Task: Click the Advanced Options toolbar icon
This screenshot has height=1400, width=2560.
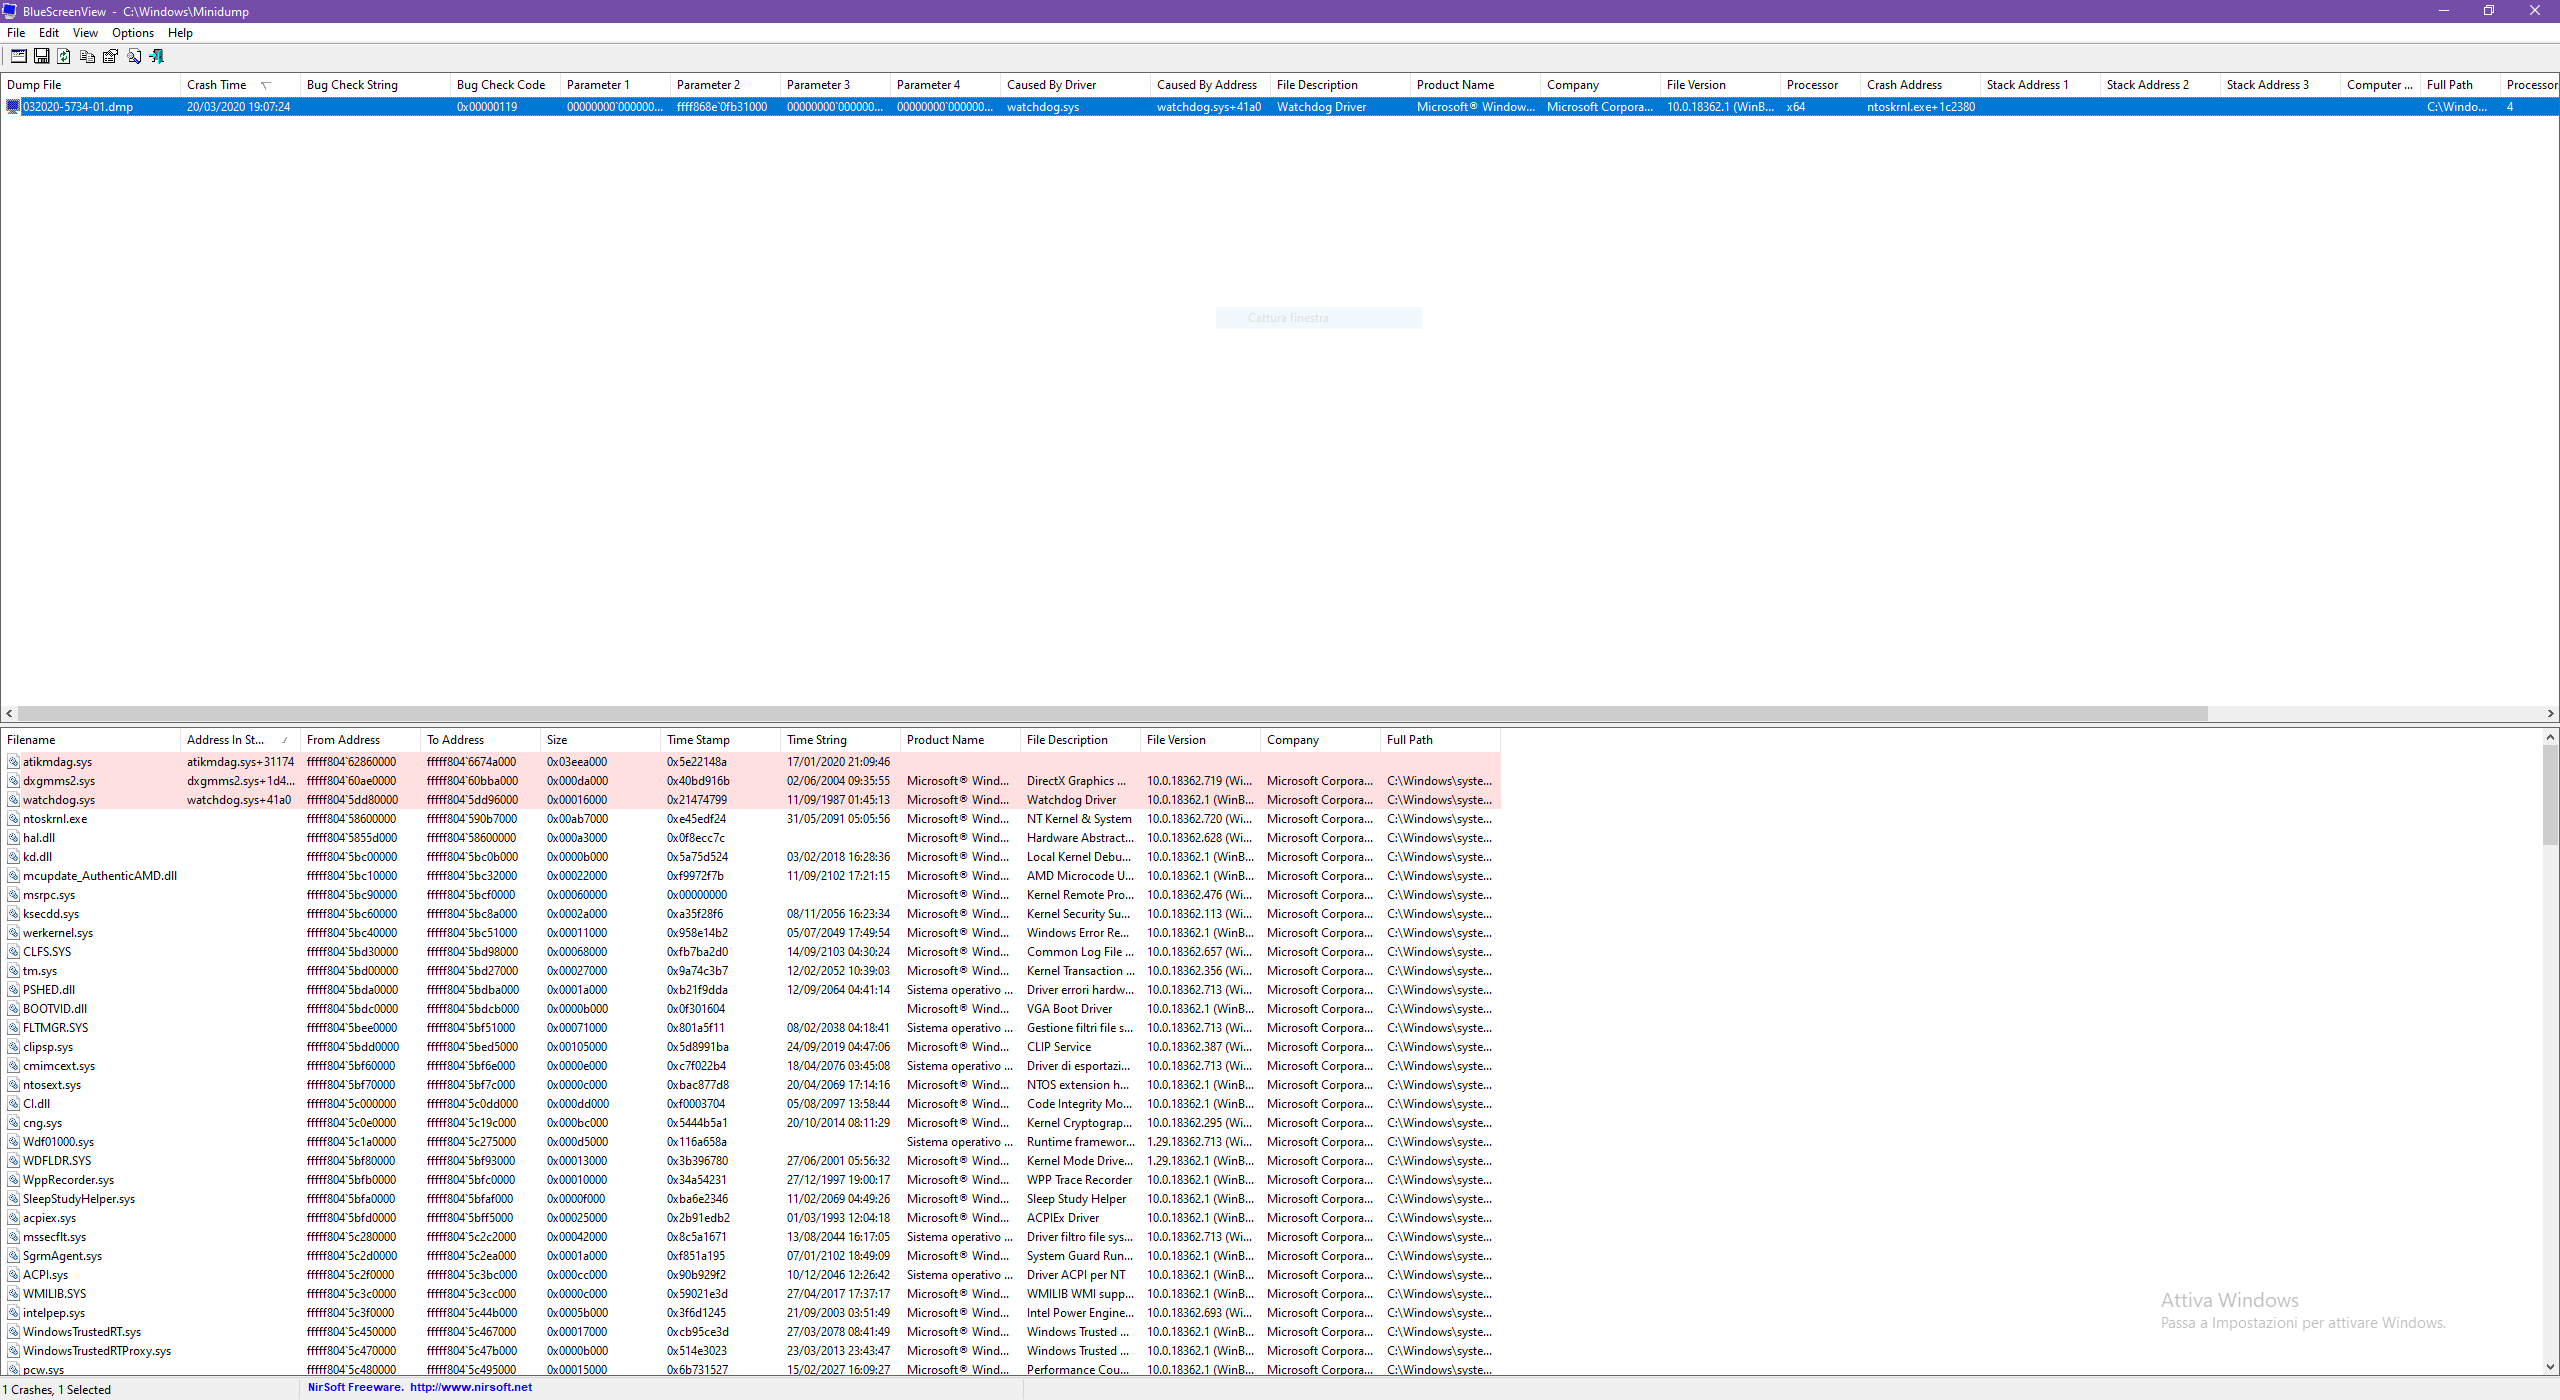Action: pyautogui.click(x=18, y=56)
